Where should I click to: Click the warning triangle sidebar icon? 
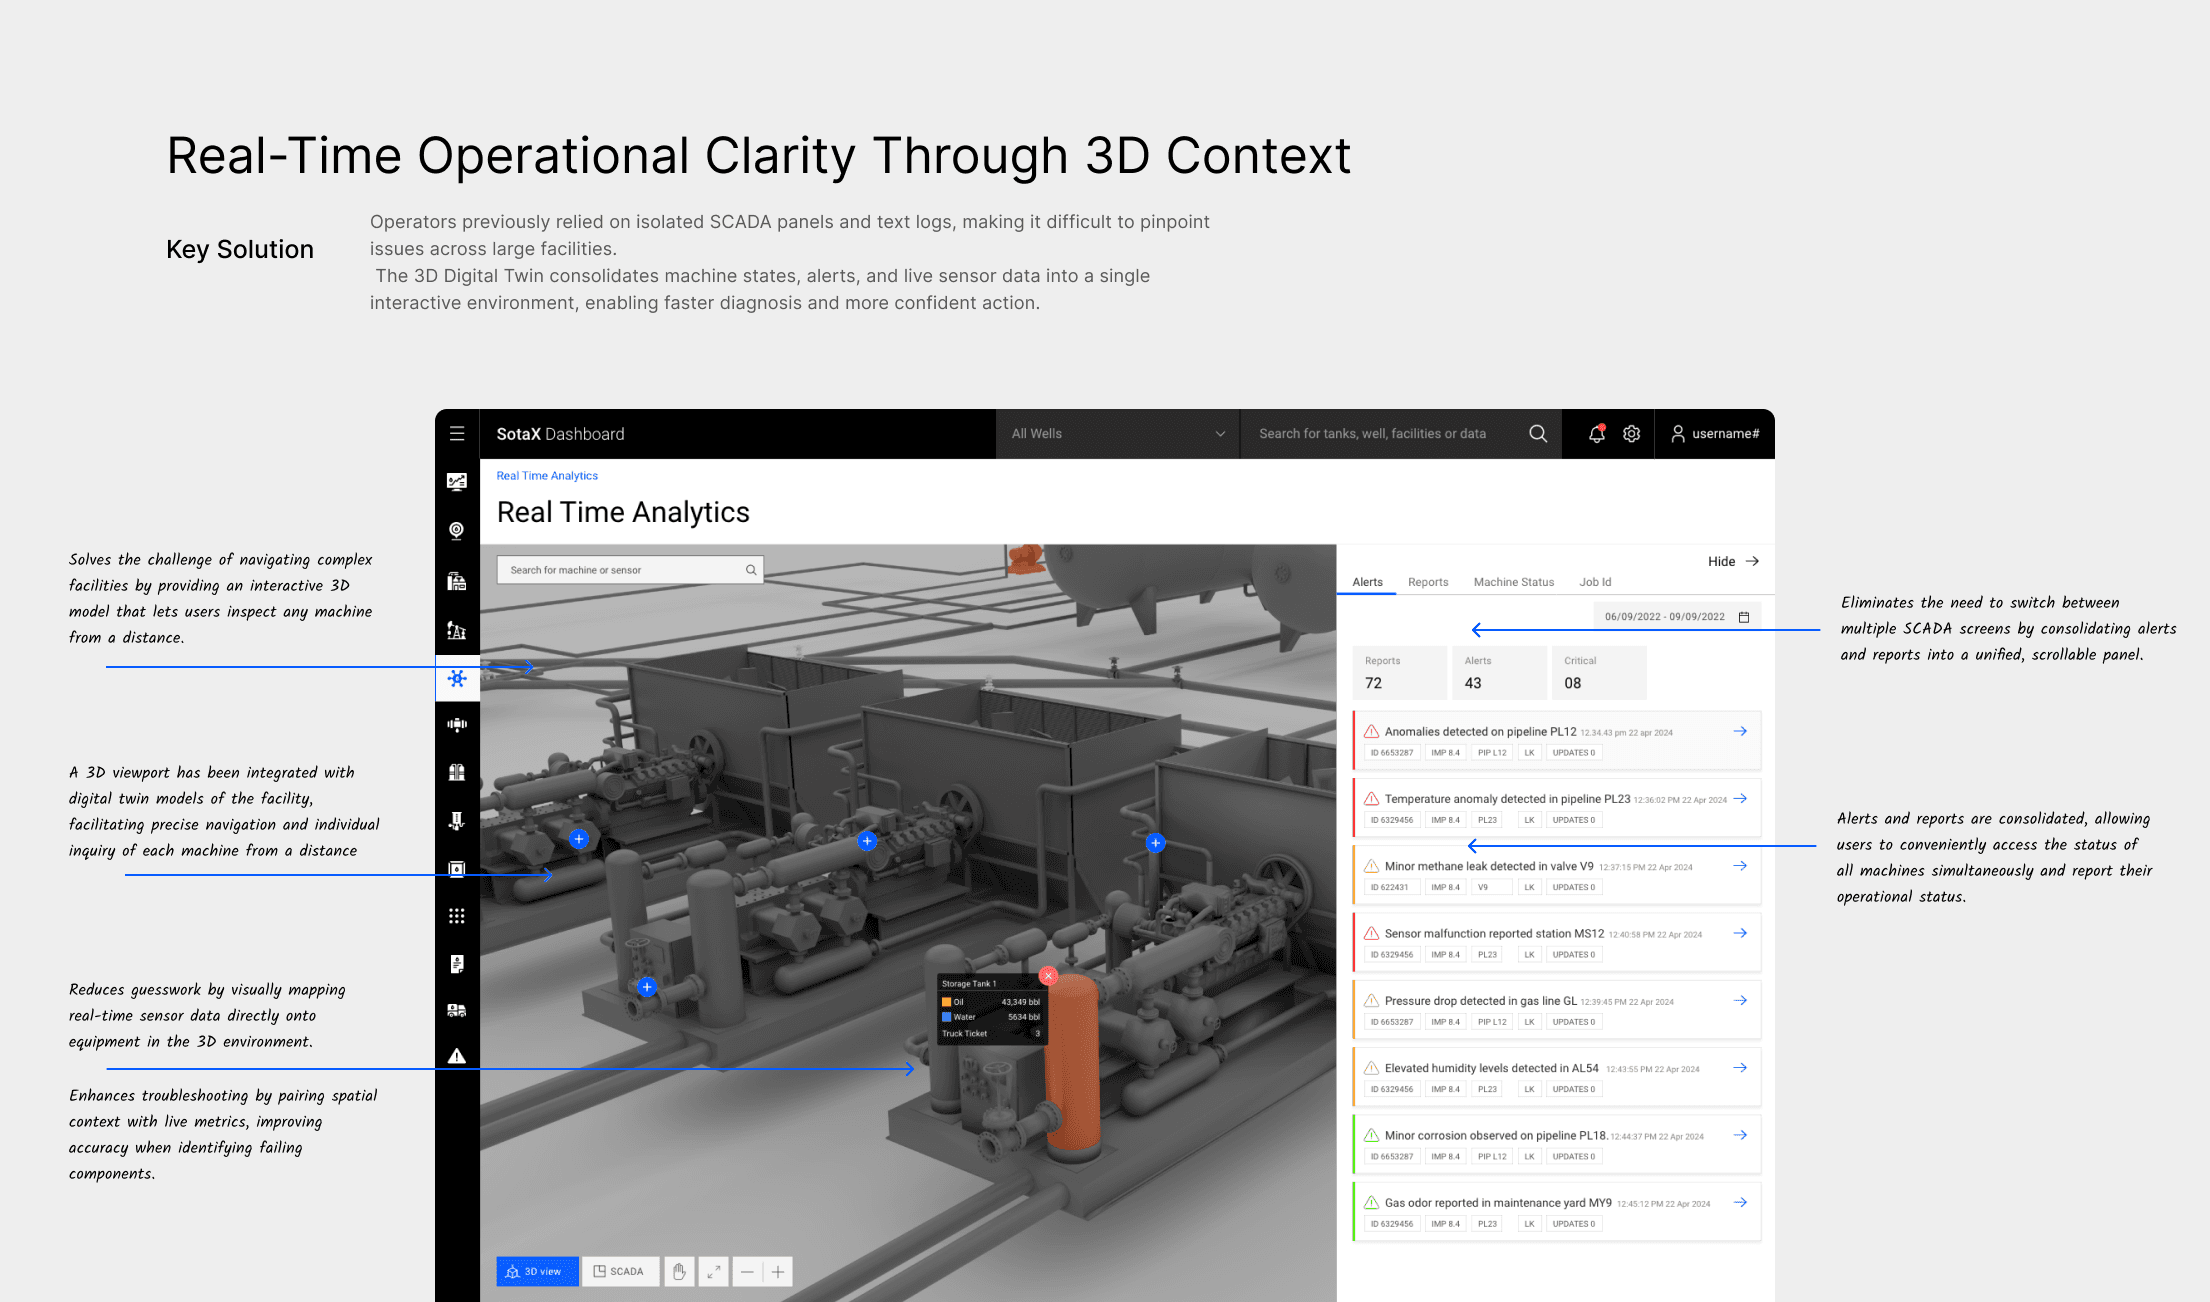457,1056
